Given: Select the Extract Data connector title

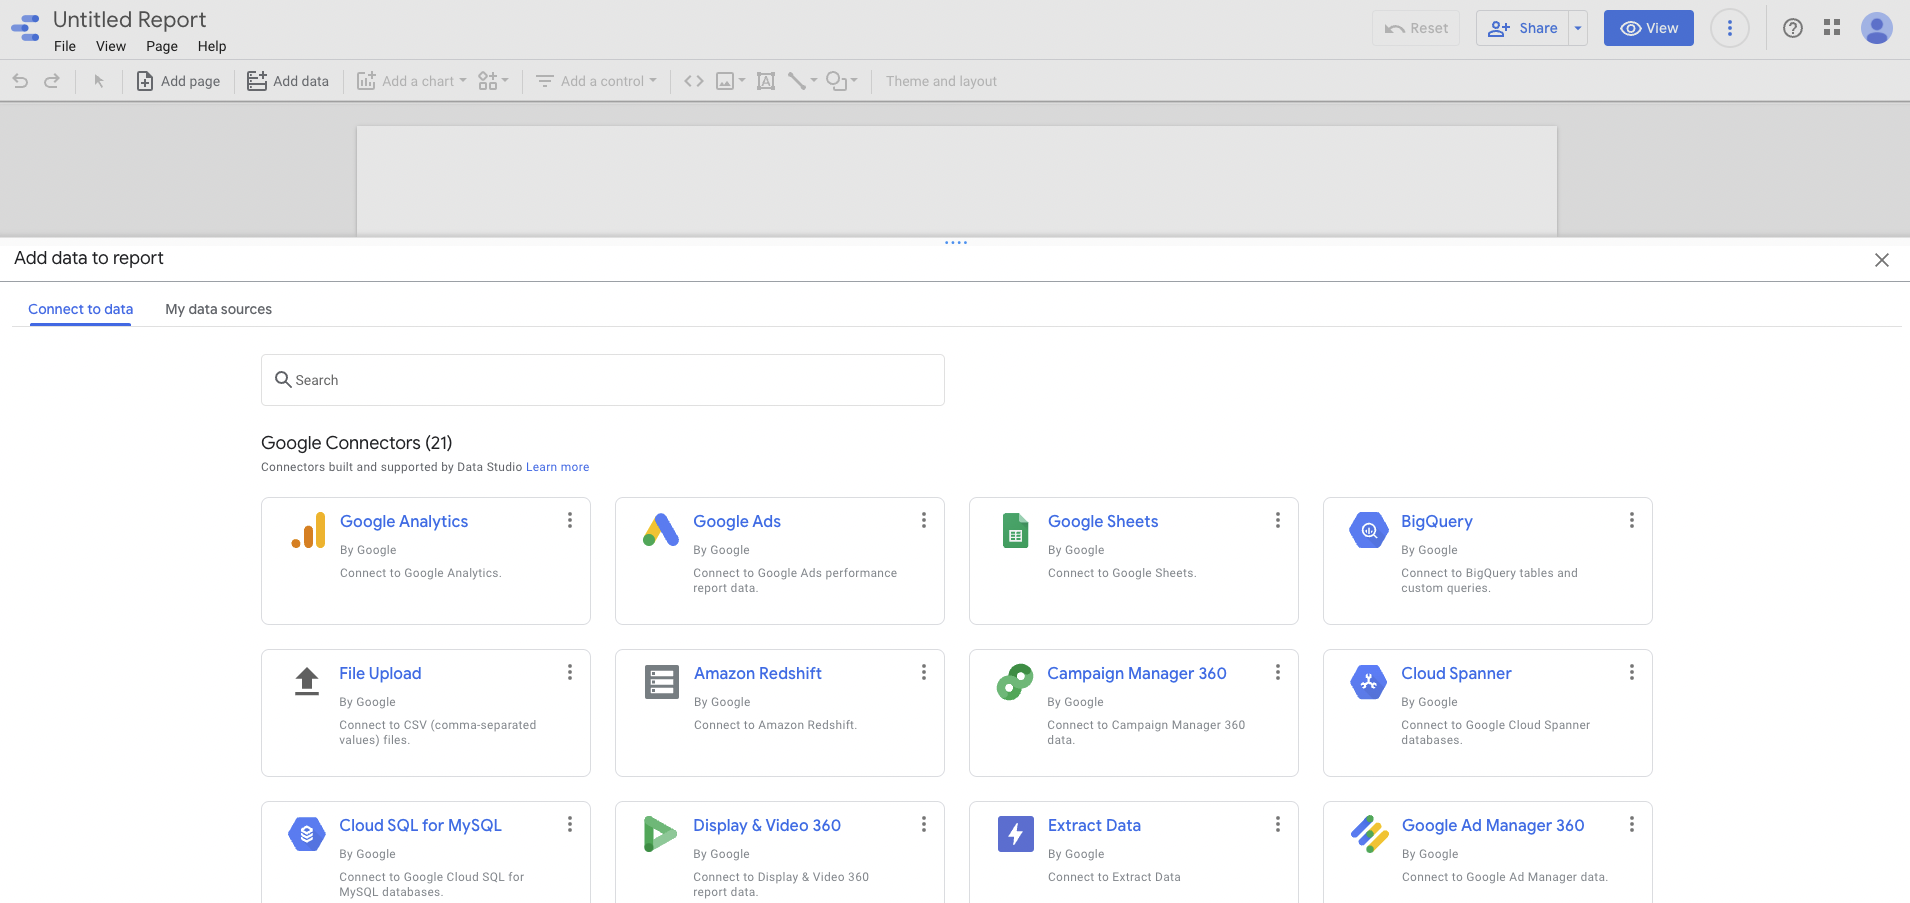Looking at the screenshot, I should (x=1094, y=825).
